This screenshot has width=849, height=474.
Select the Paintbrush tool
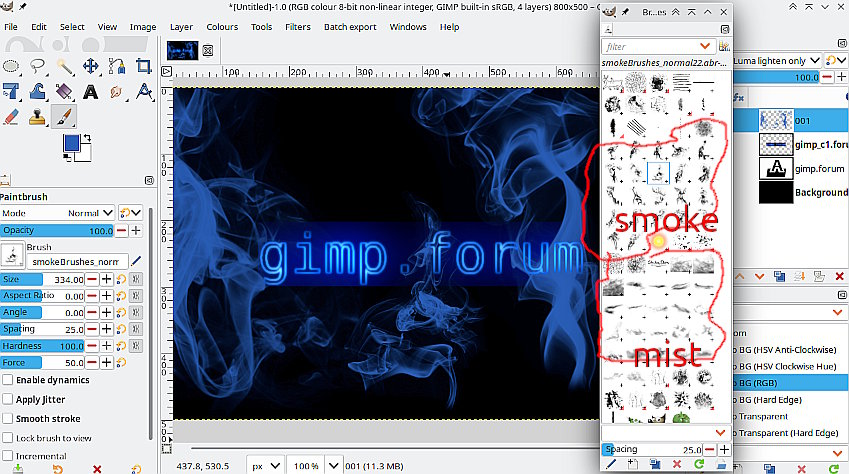(64, 116)
